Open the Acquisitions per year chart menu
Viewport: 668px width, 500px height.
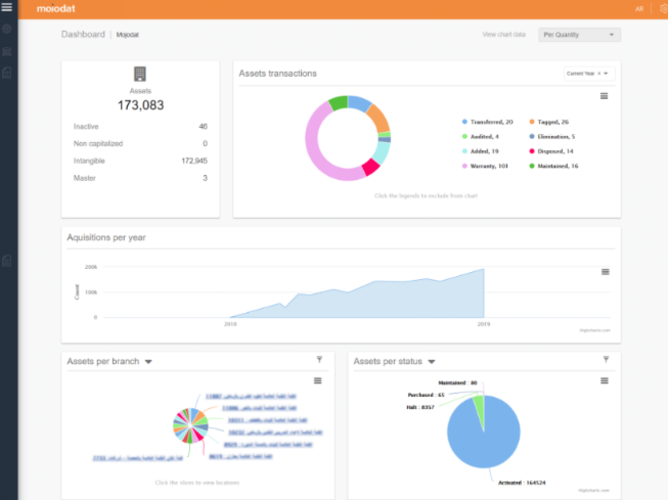(604, 271)
